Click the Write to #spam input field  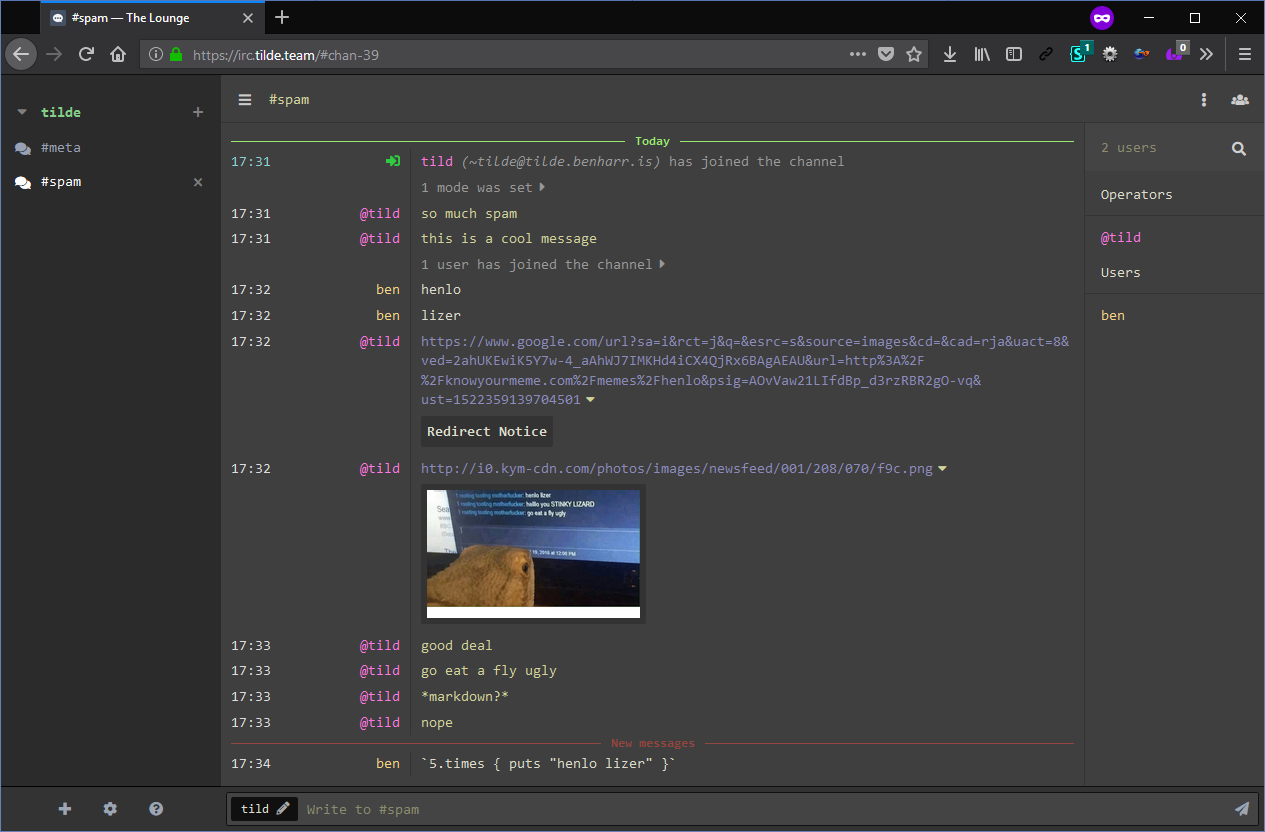[x=765, y=809]
